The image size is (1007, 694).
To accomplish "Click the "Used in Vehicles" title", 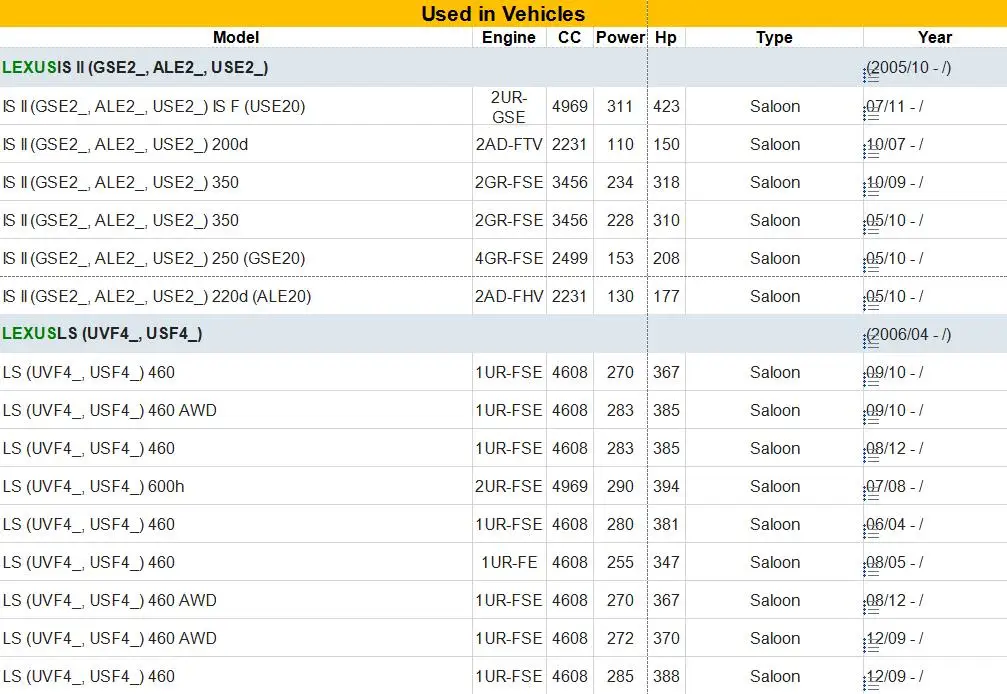I will (503, 13).
